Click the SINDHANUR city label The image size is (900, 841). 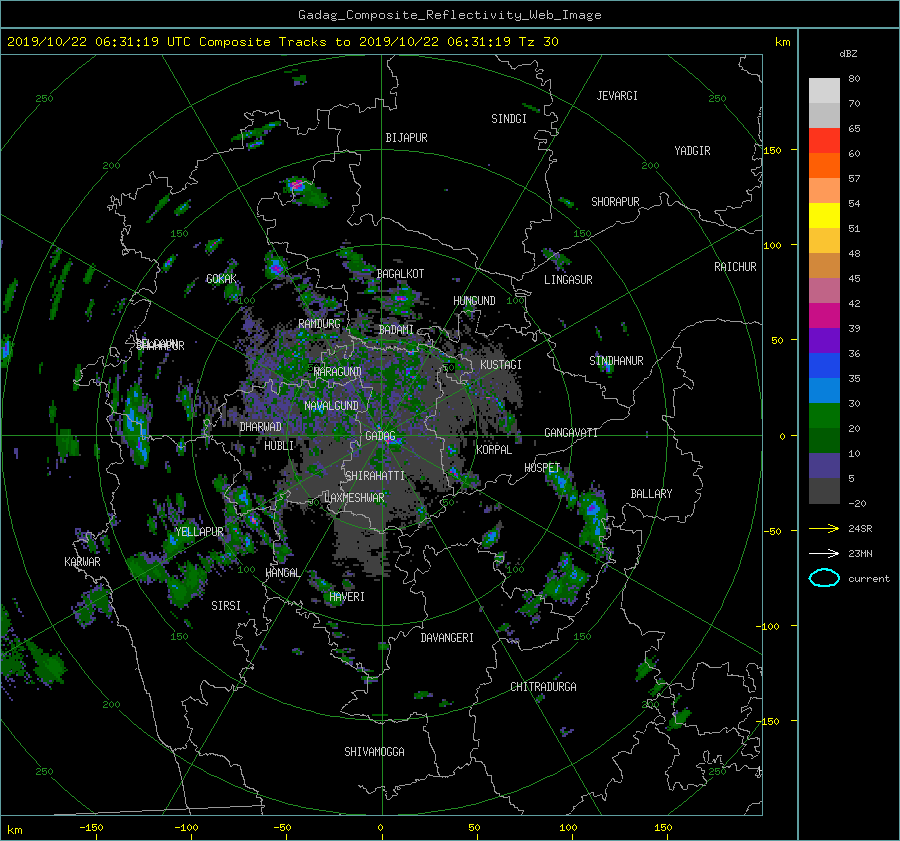coord(616,361)
